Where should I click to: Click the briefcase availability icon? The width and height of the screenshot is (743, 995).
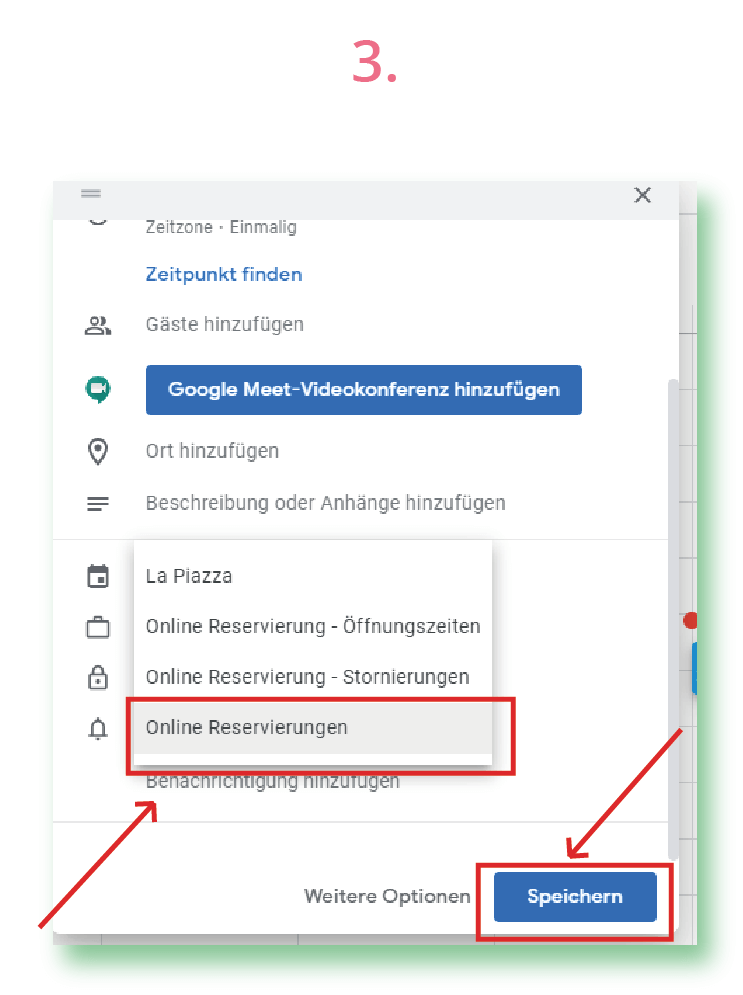click(97, 628)
